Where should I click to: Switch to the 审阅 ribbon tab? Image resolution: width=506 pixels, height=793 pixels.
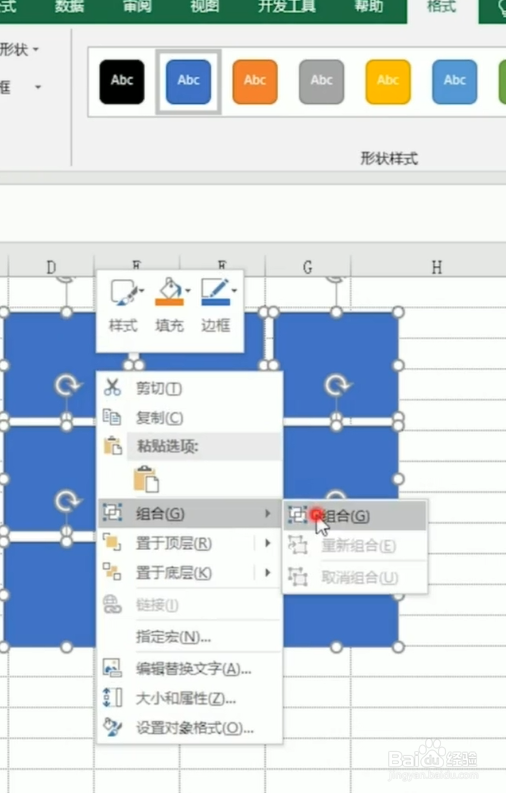[137, 7]
